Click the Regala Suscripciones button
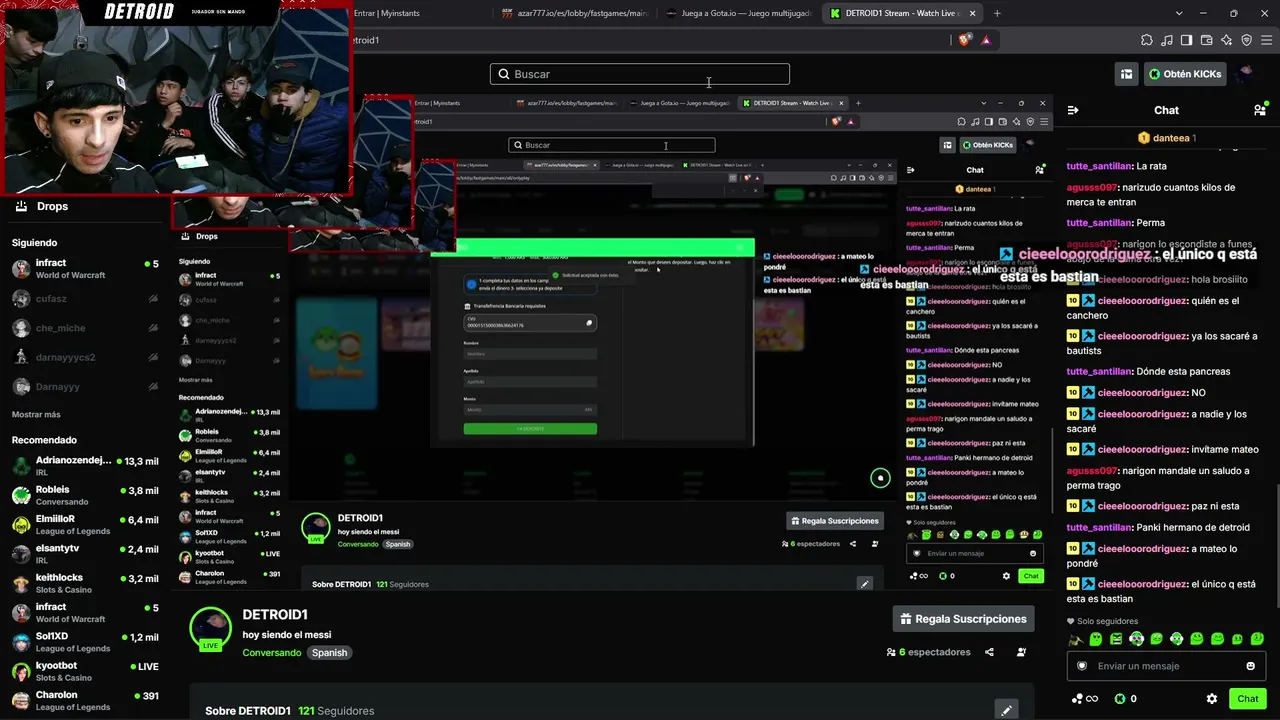The width and height of the screenshot is (1280, 720). [x=964, y=619]
